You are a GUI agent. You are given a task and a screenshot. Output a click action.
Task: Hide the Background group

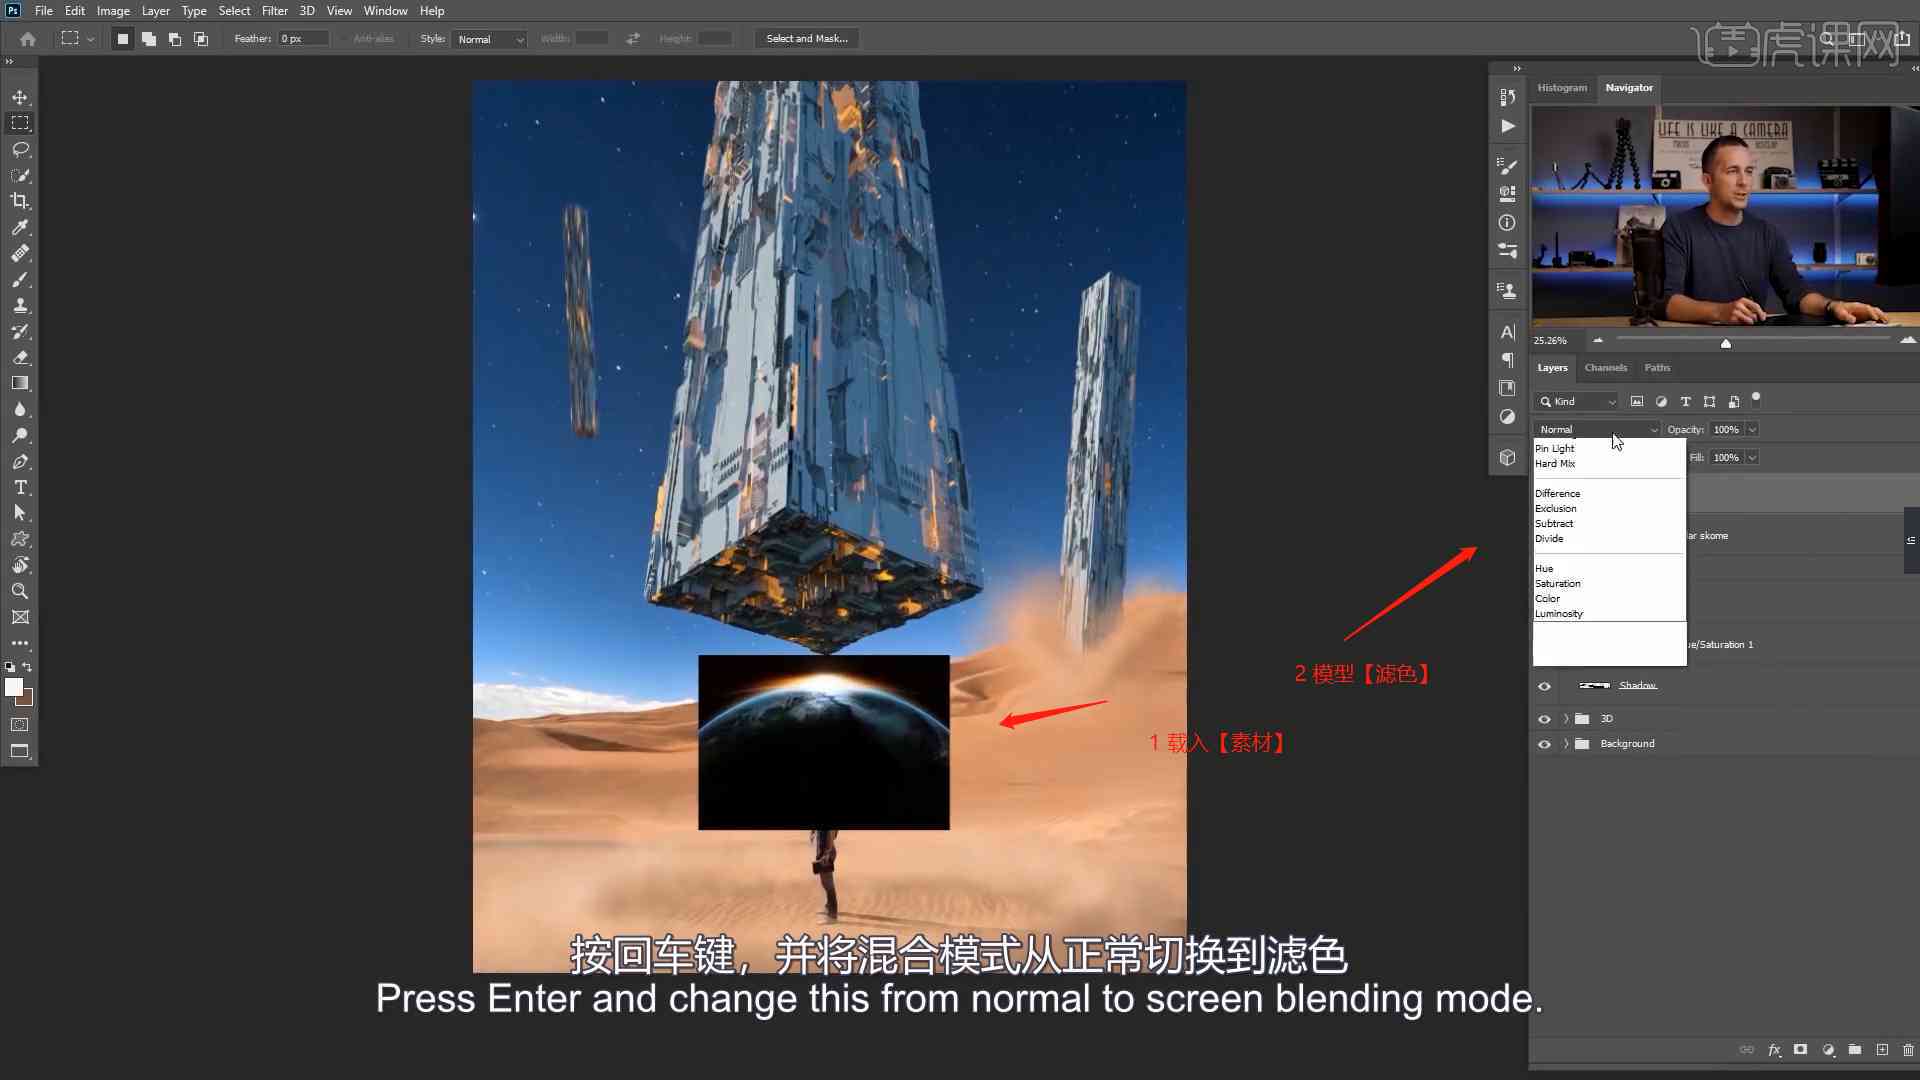(1544, 744)
